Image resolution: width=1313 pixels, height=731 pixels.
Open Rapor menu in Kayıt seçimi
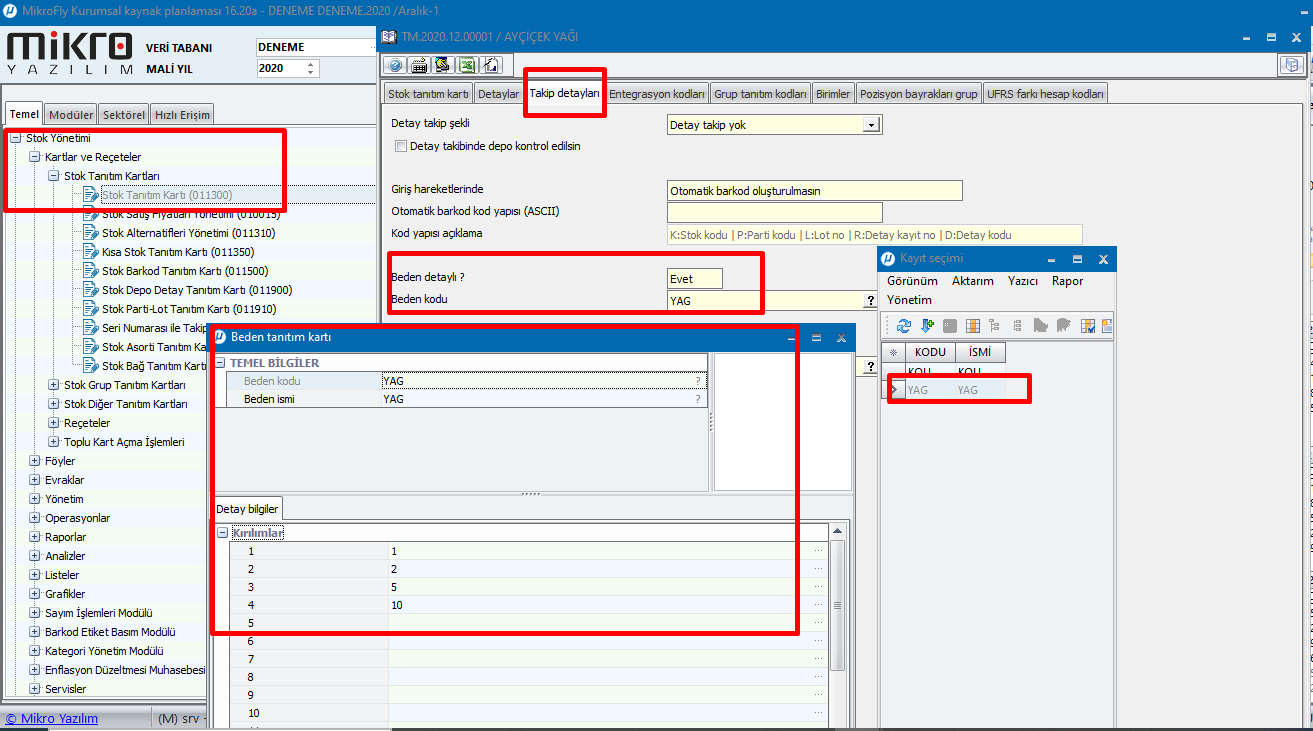1067,281
